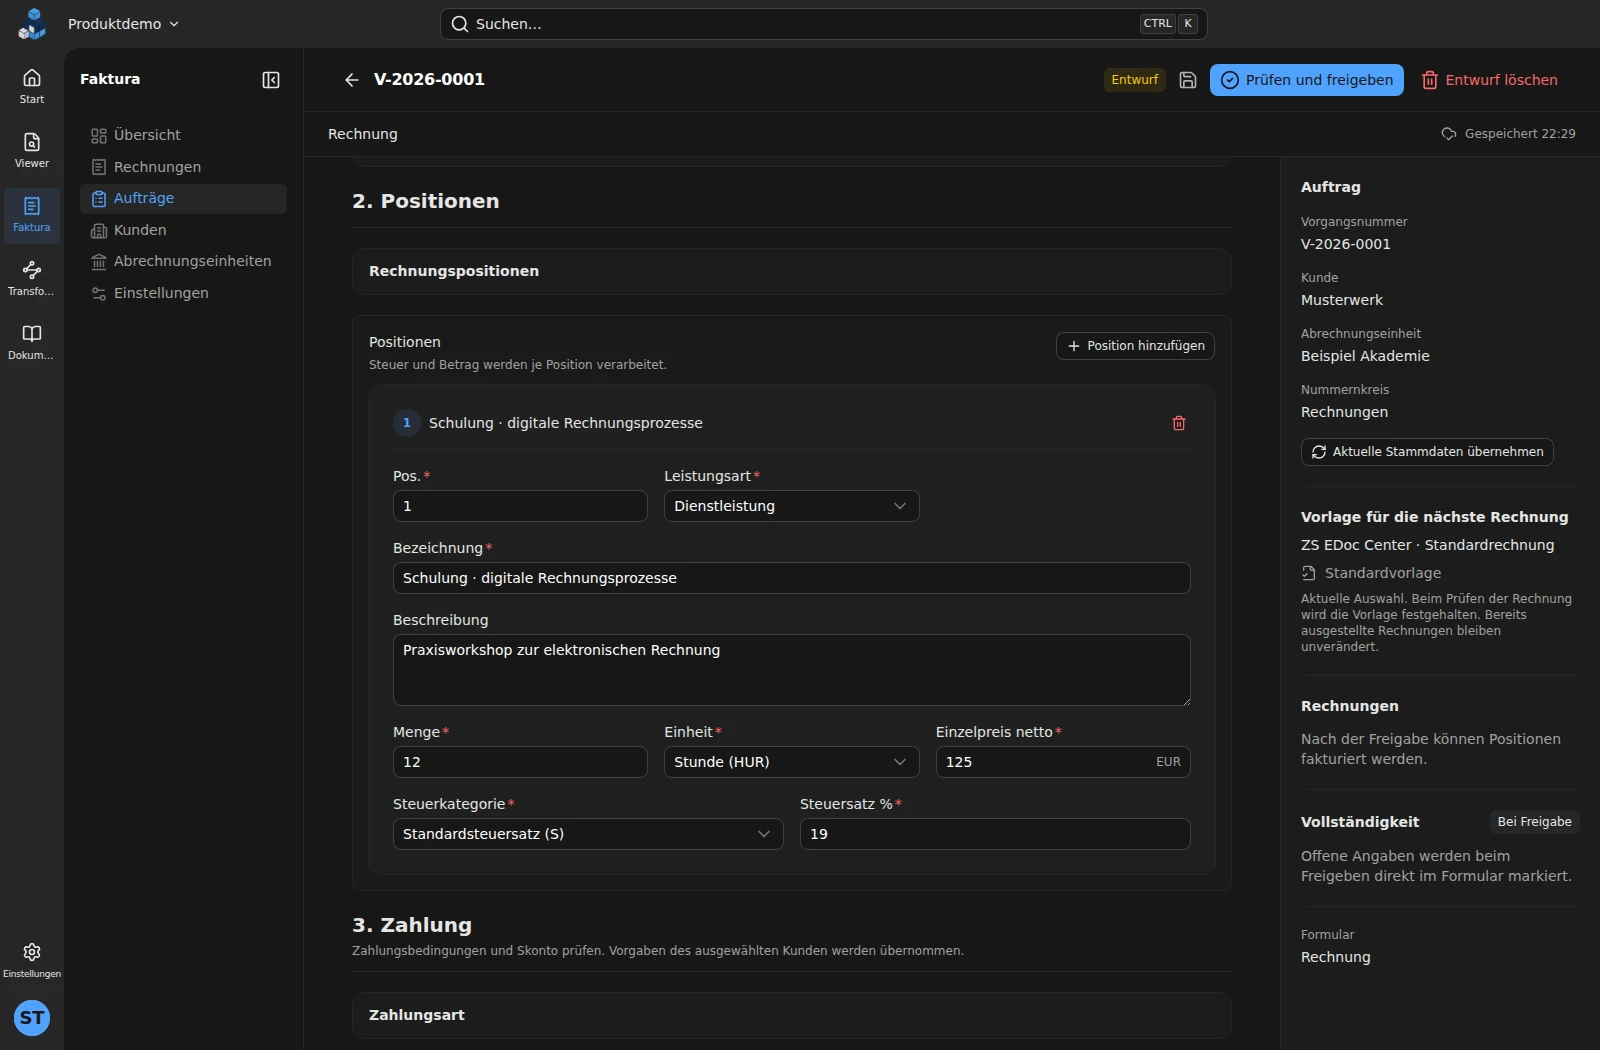Click the Menge field
The width and height of the screenshot is (1600, 1050).
pos(520,762)
